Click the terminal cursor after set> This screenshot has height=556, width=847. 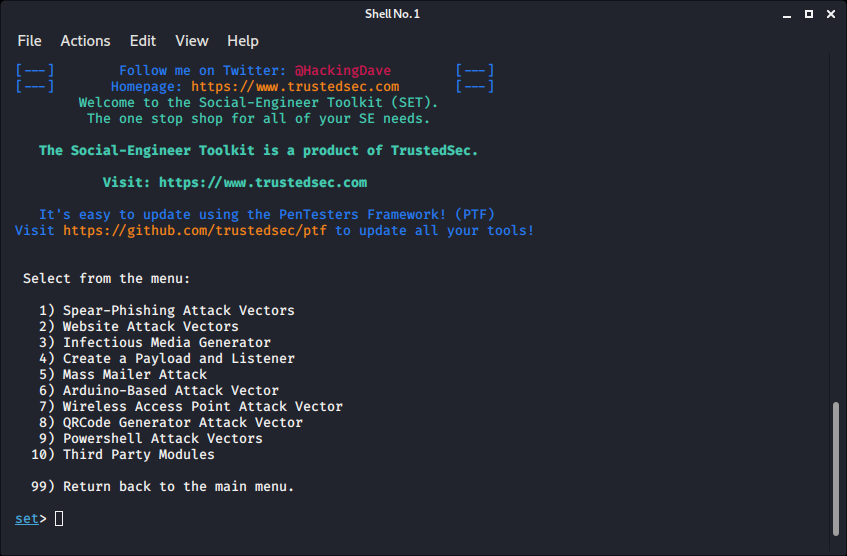point(59,519)
